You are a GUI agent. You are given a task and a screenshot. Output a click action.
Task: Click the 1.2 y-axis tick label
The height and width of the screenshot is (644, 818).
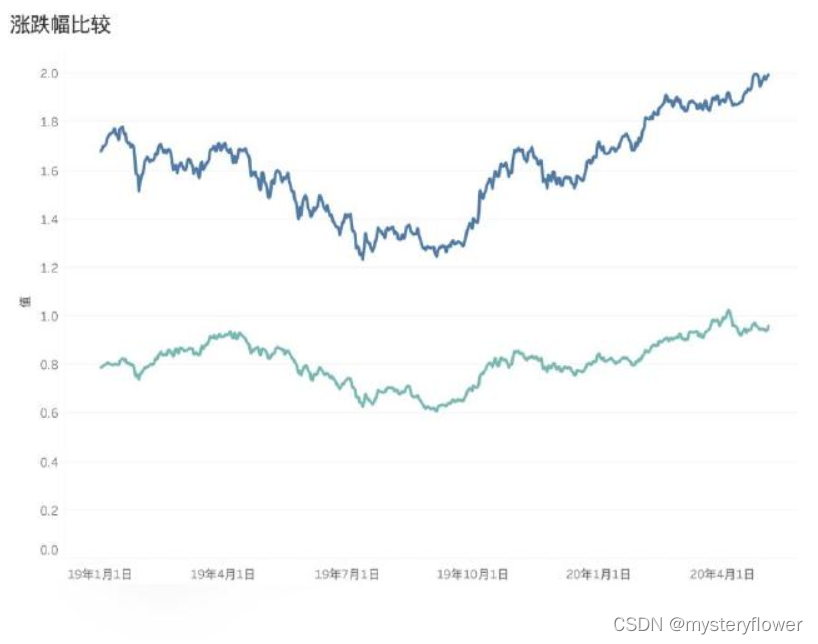tap(49, 268)
